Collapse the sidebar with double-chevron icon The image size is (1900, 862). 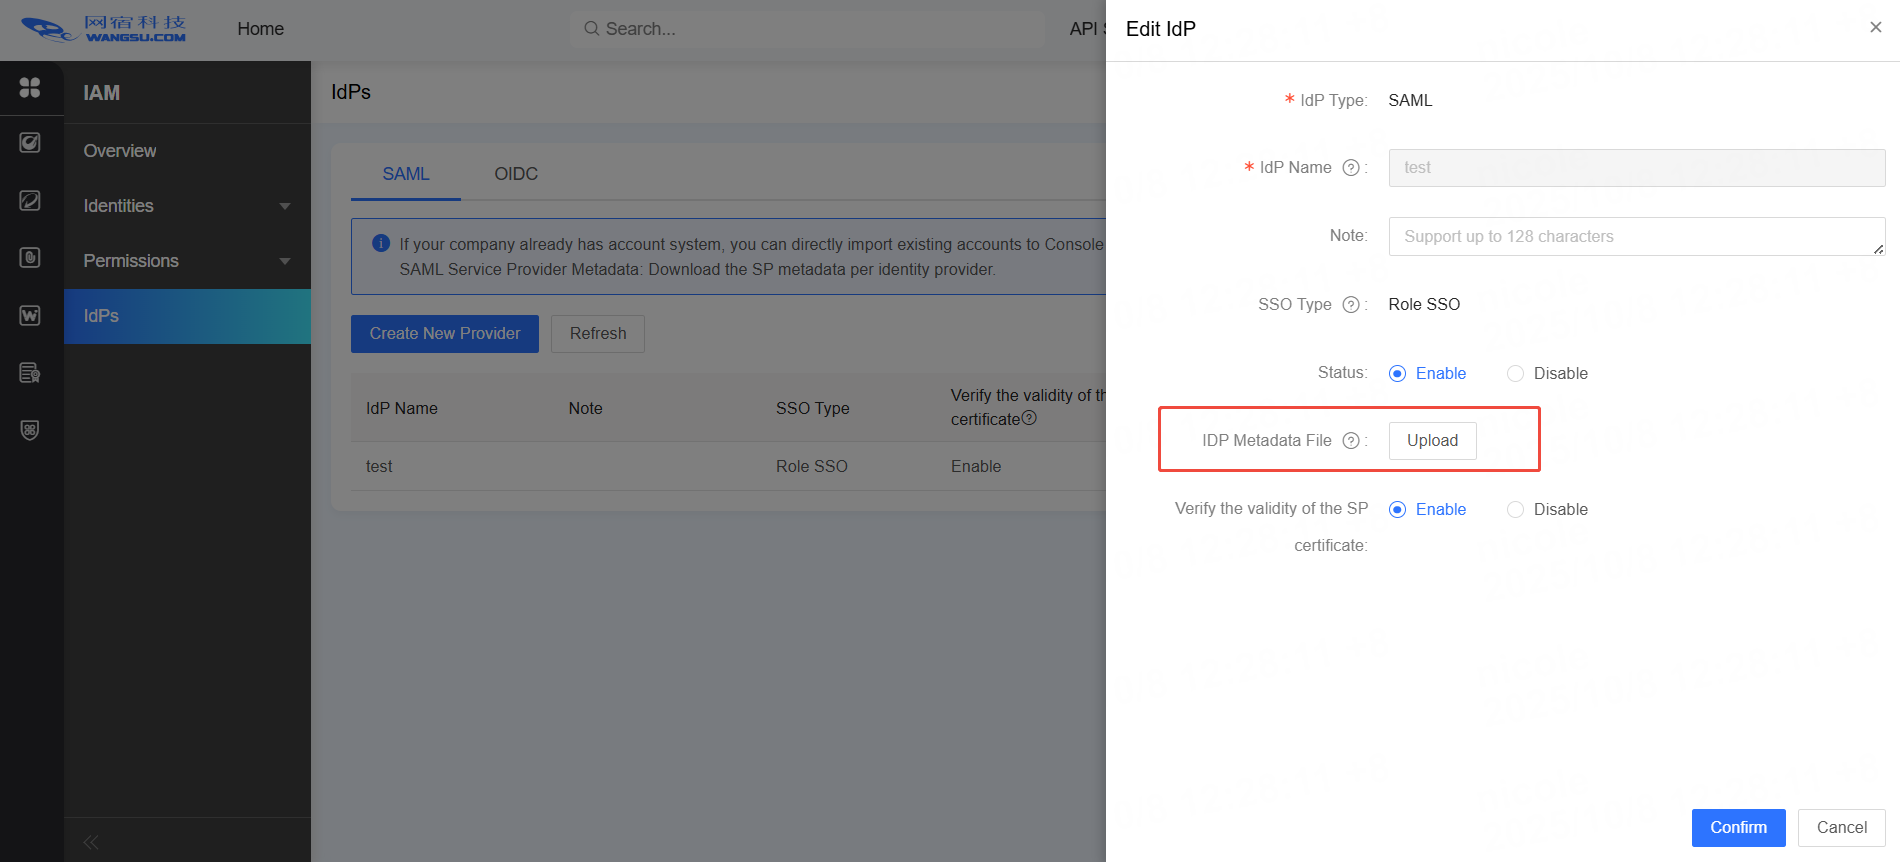[x=91, y=842]
